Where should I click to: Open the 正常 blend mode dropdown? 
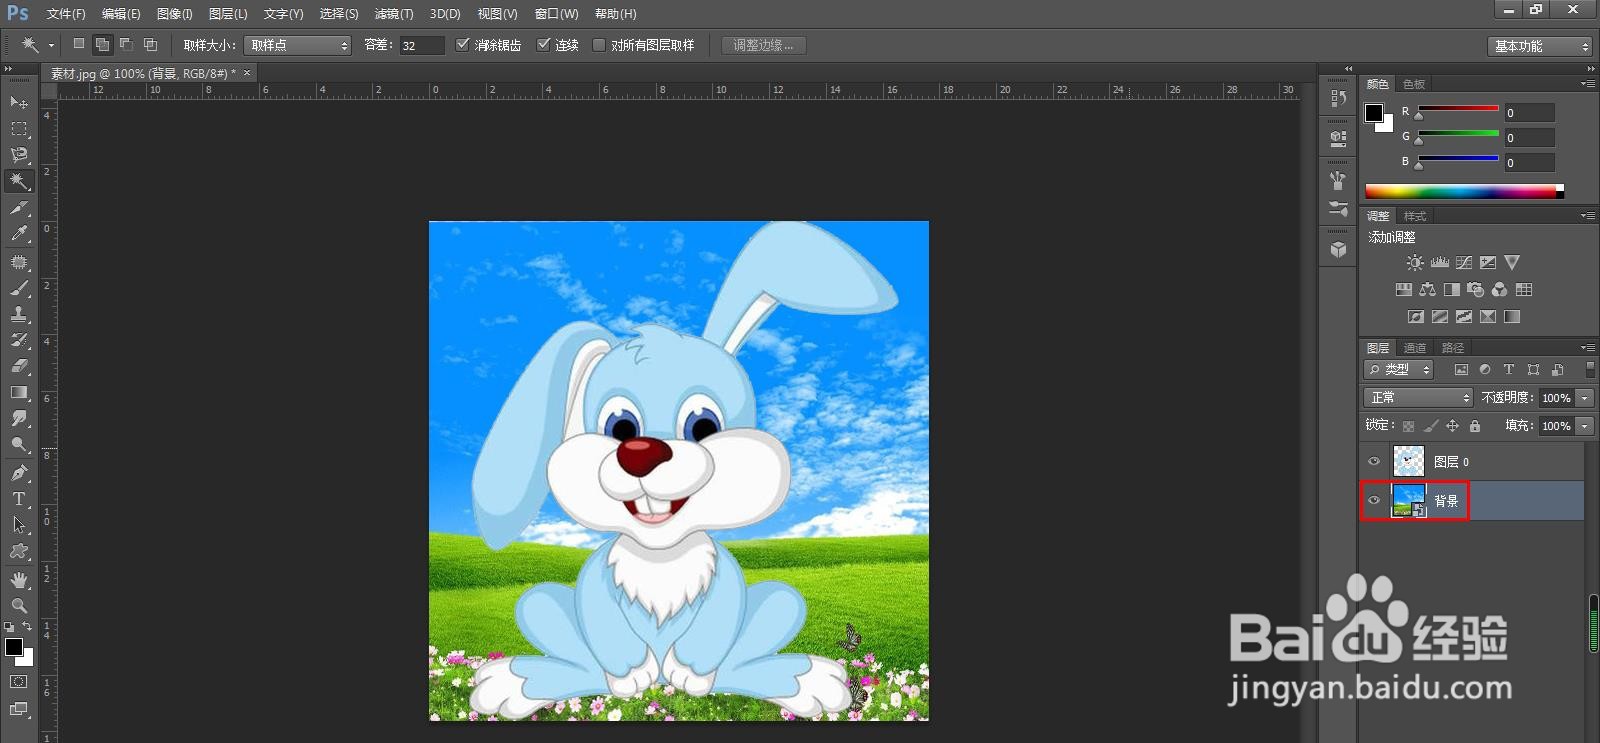pos(1418,397)
